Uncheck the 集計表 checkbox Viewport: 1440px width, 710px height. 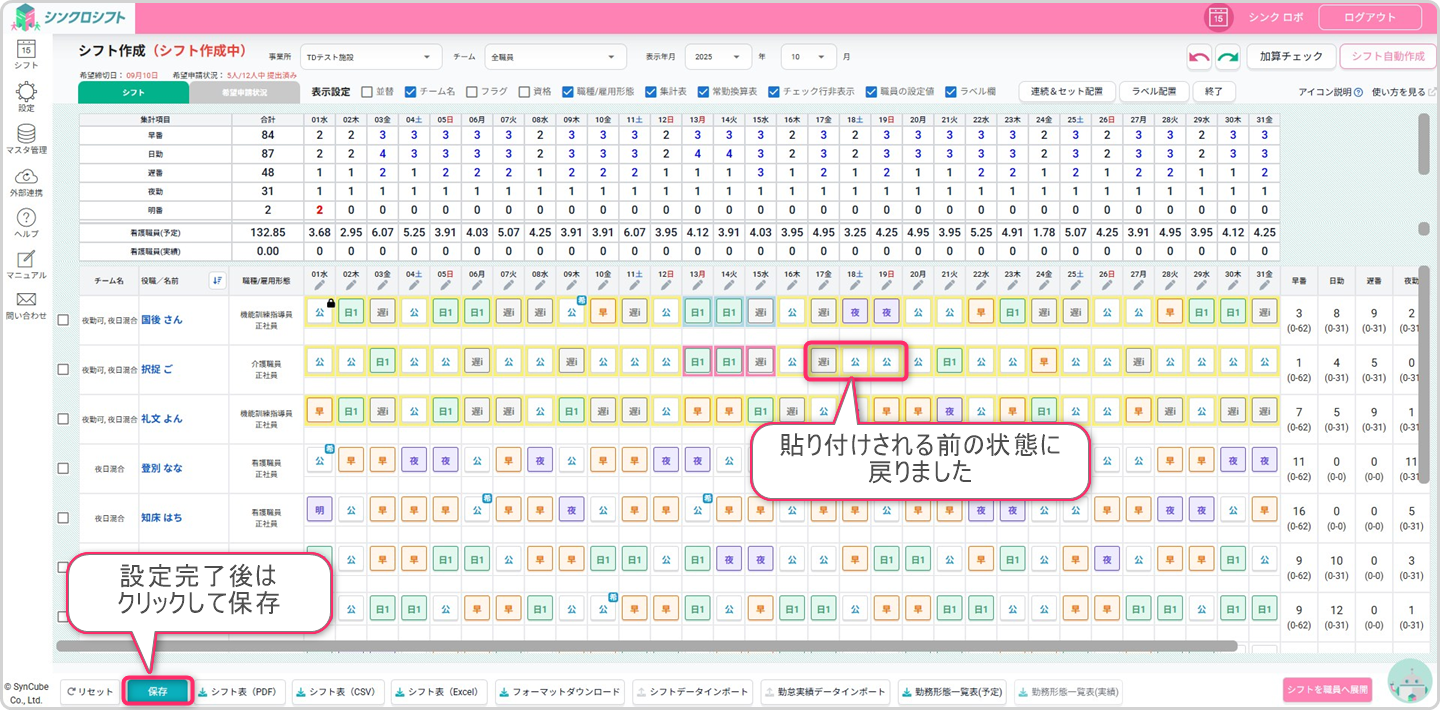coord(651,91)
